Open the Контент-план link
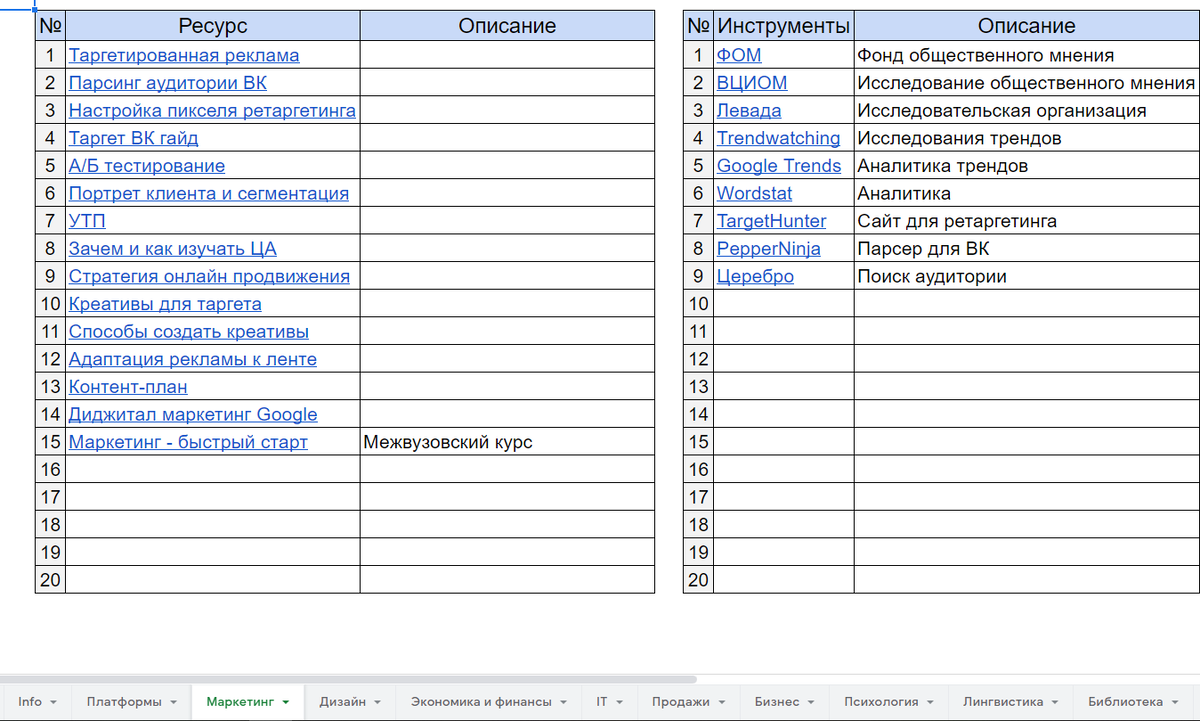This screenshot has height=721, width=1200. [128, 387]
